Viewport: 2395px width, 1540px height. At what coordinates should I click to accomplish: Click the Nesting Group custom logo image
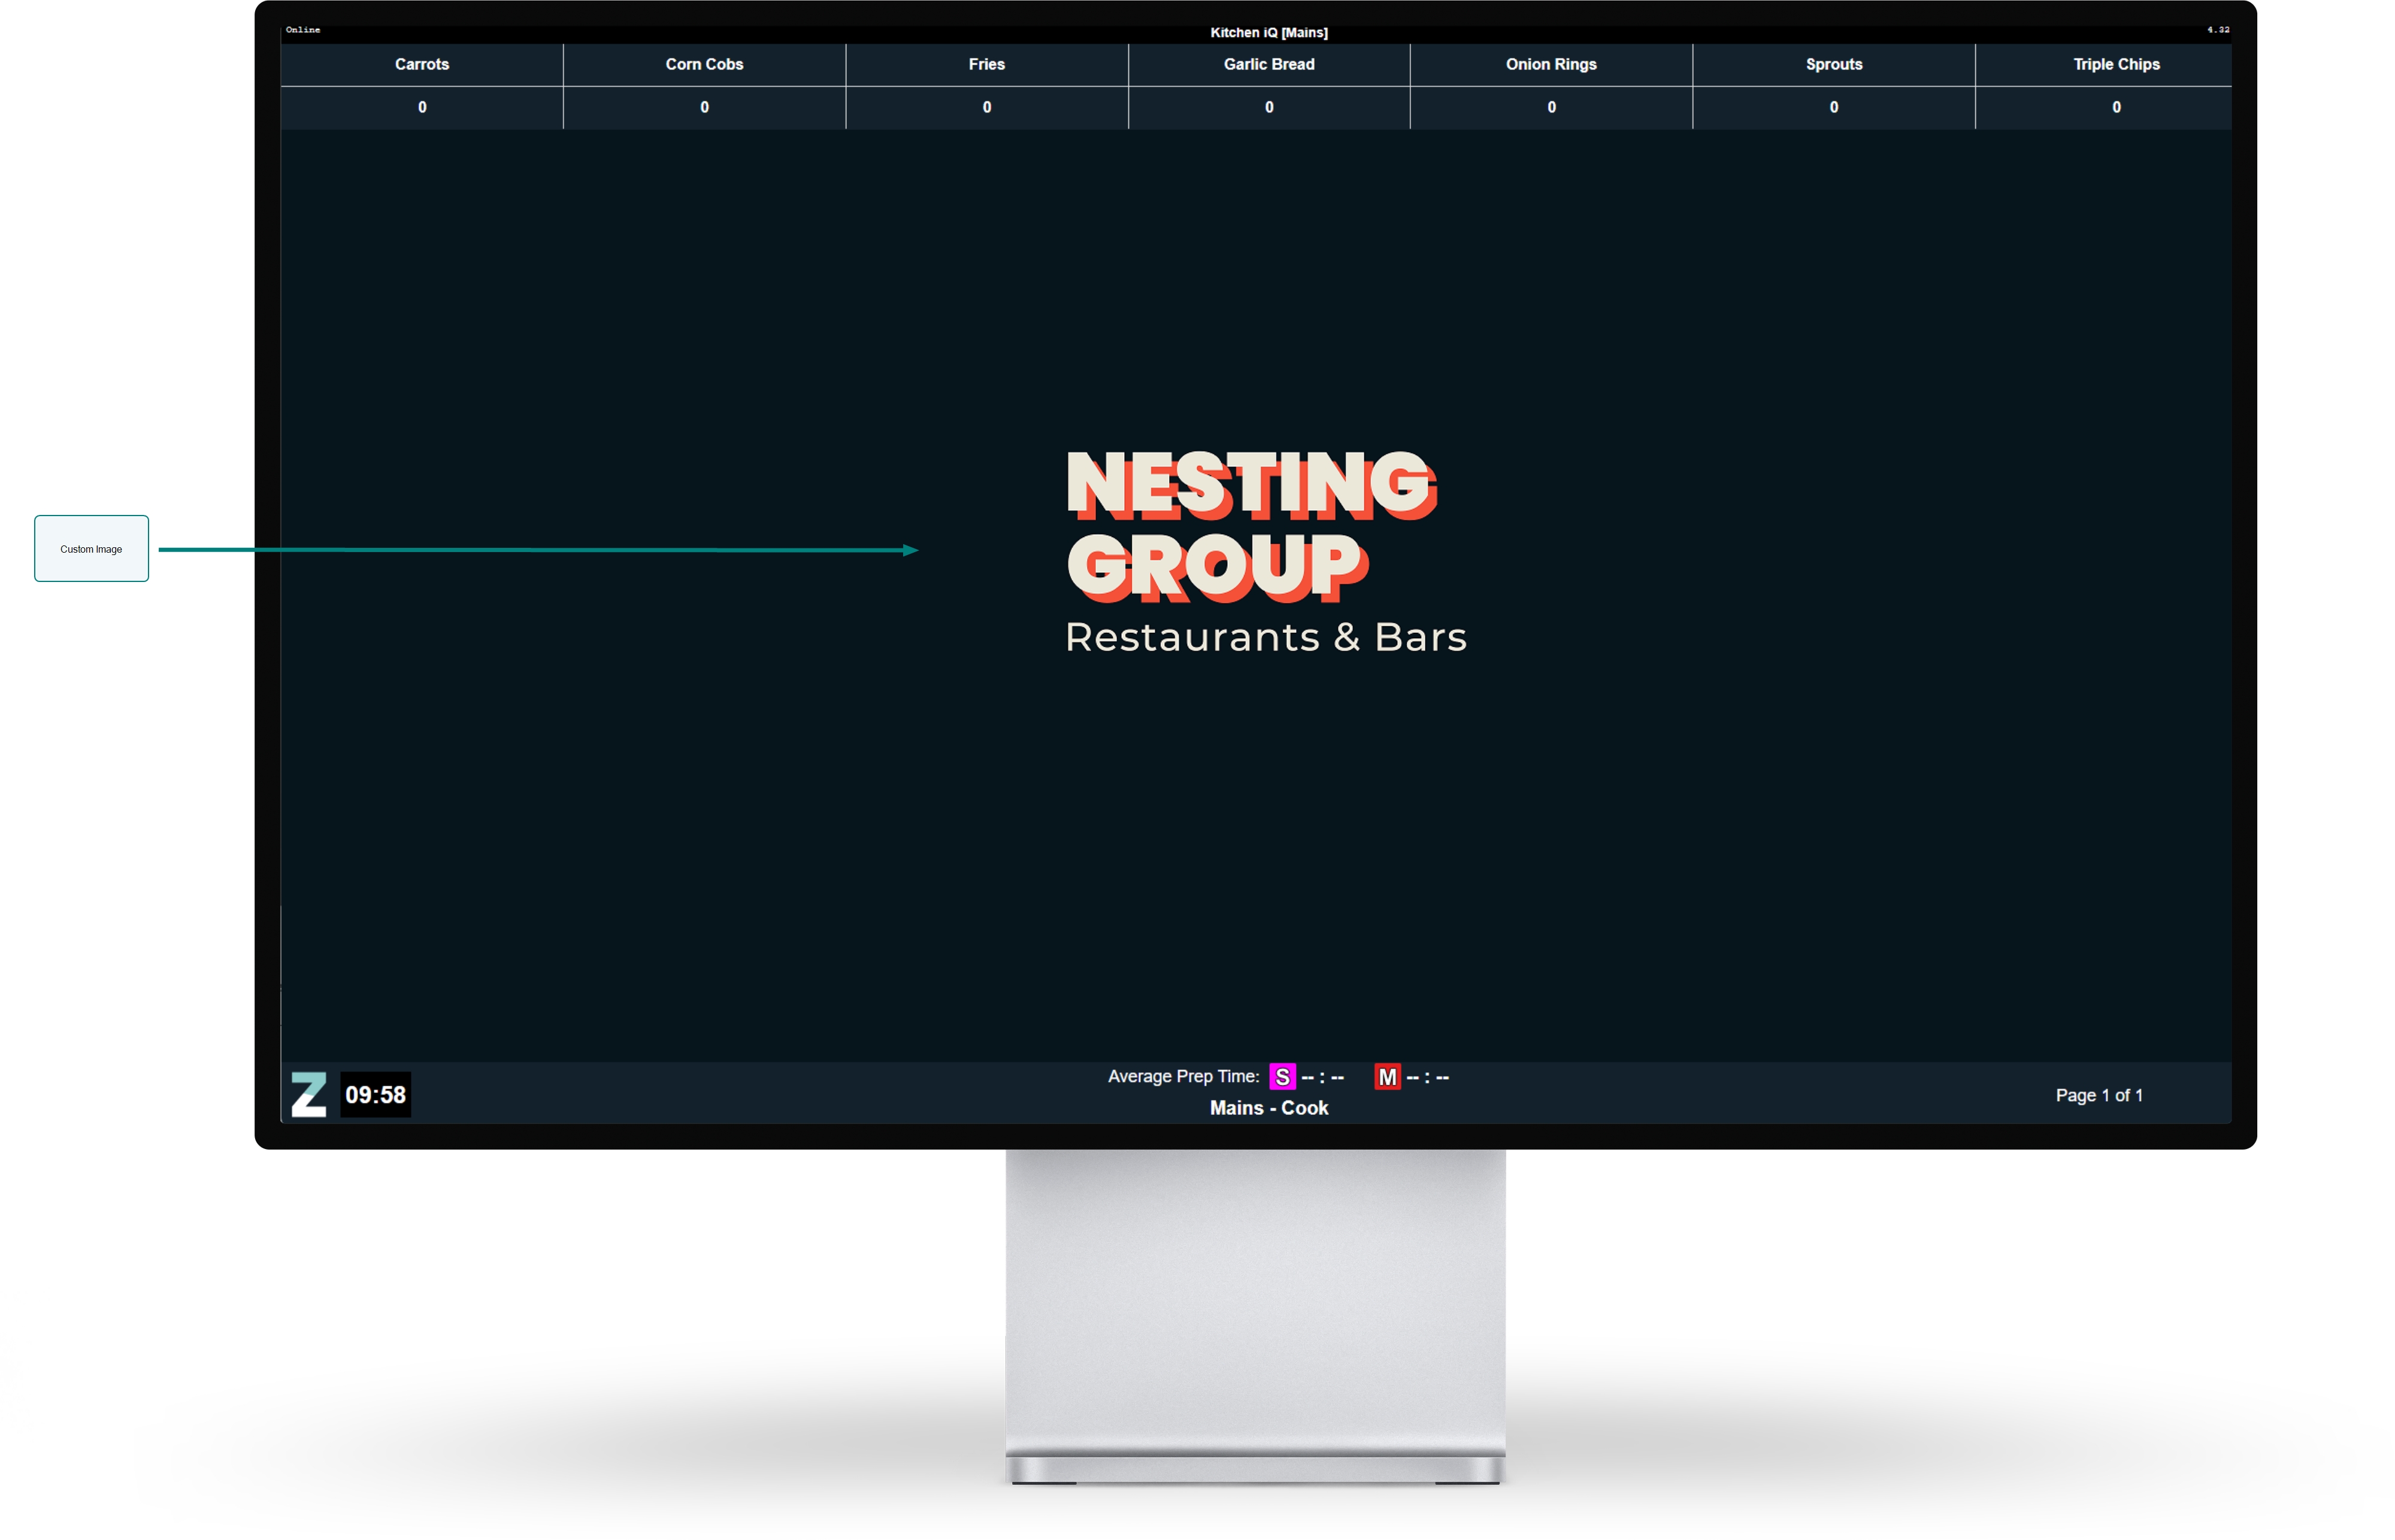click(x=1265, y=552)
